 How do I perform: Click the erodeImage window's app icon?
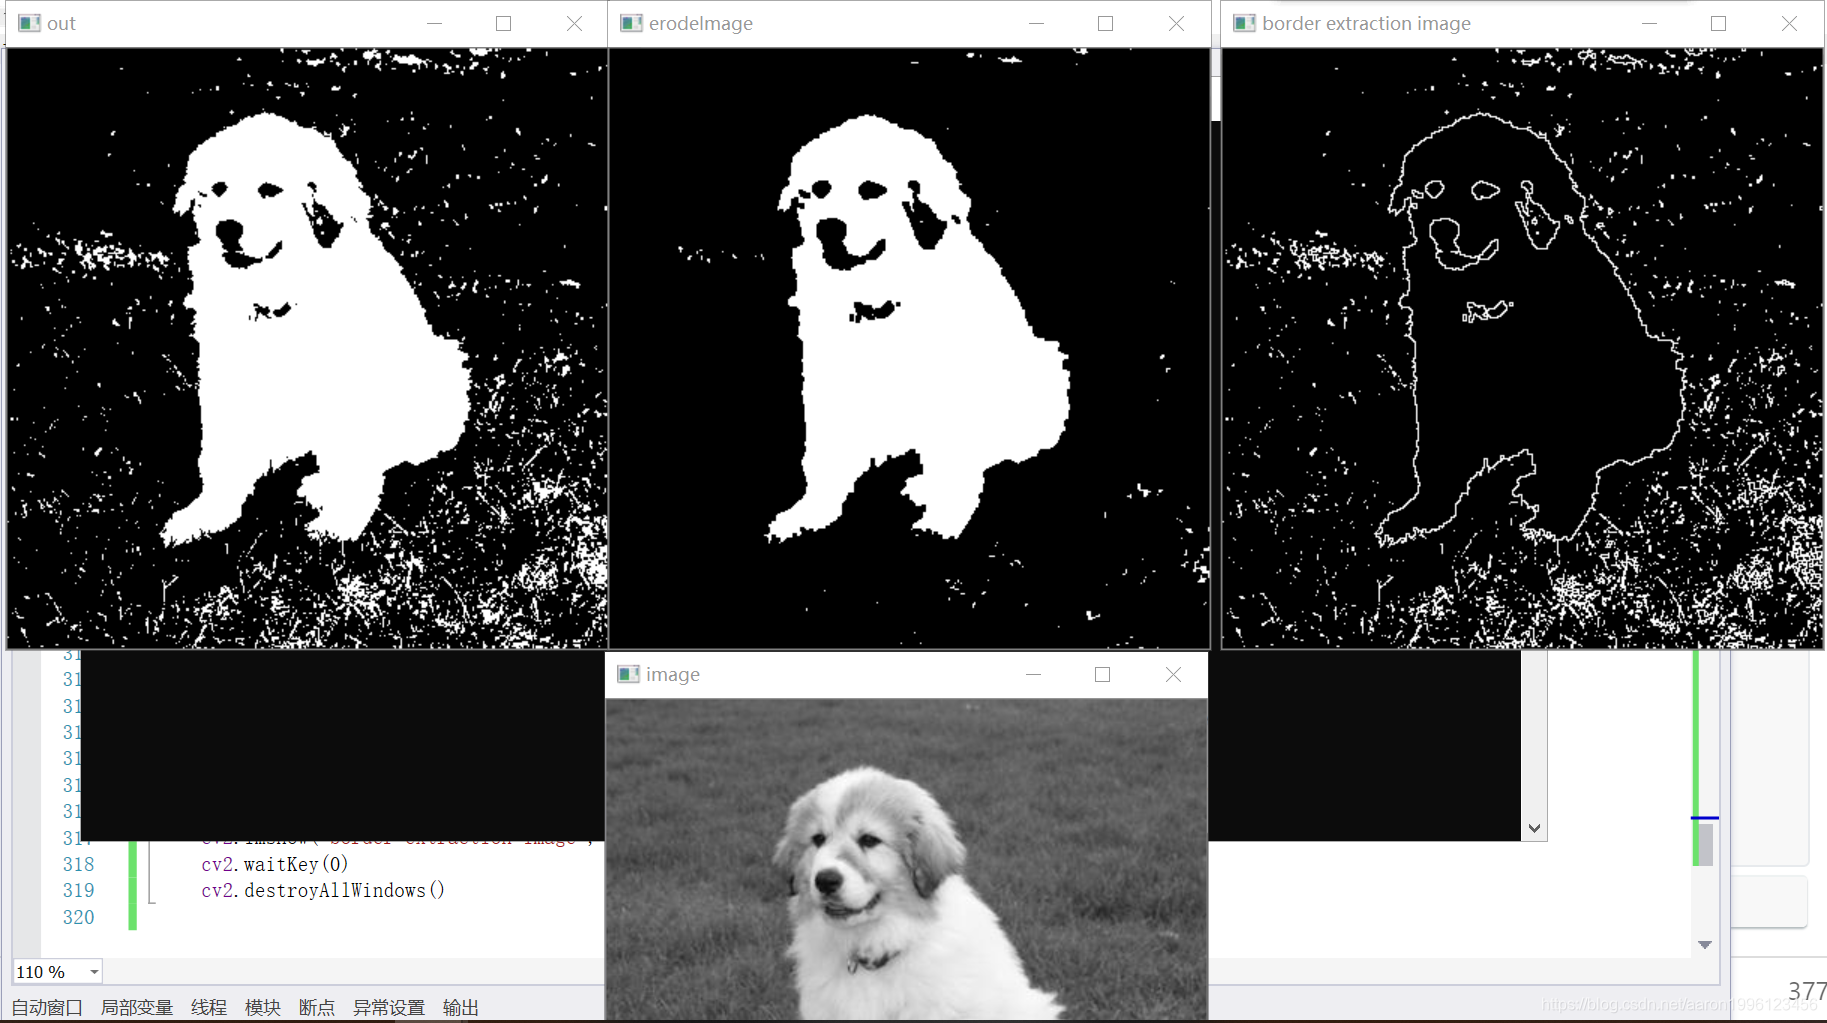pyautogui.click(x=631, y=23)
